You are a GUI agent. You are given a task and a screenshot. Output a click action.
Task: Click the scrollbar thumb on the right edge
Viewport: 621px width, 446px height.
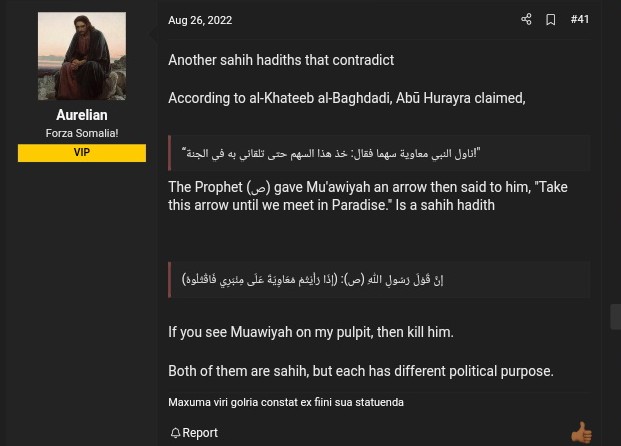pyautogui.click(x=616, y=316)
